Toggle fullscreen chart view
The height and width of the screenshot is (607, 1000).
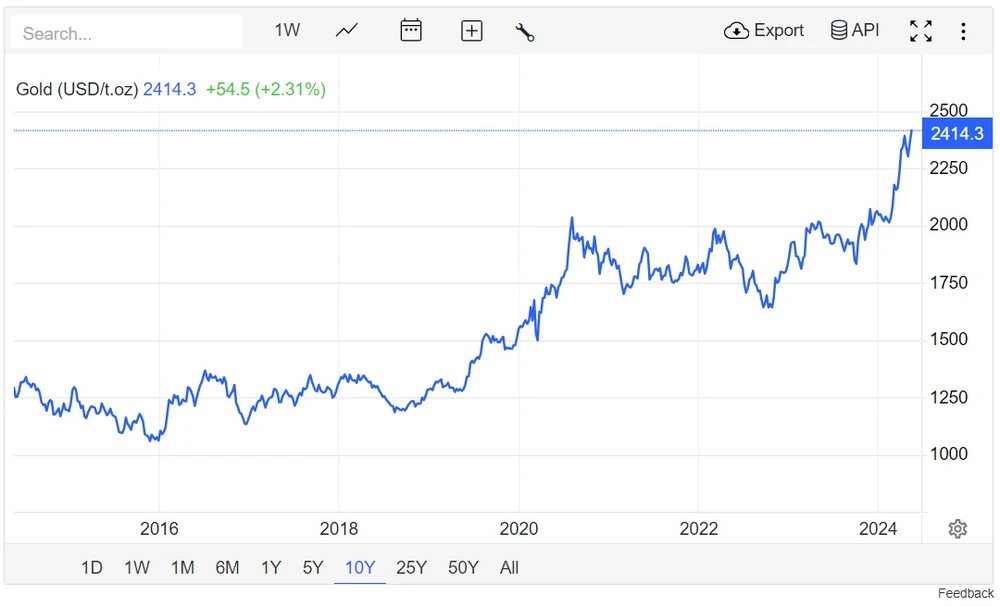click(920, 31)
